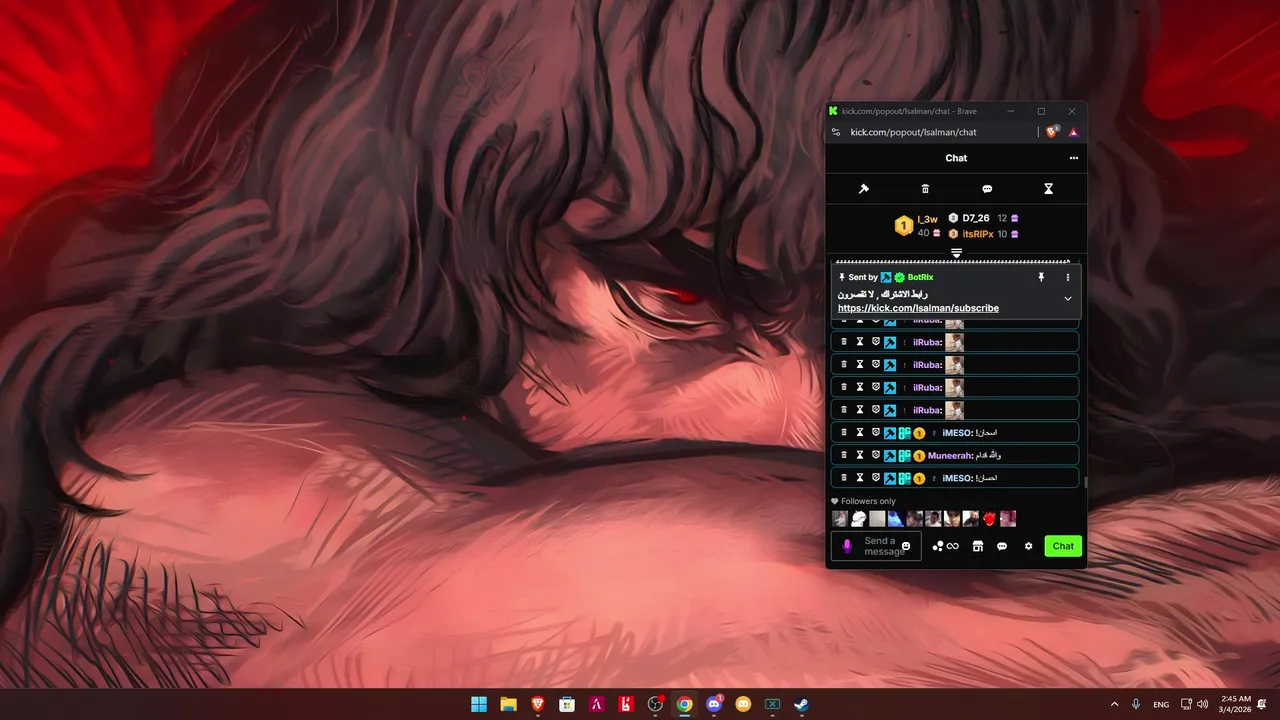Open Discord from taskbar
Image resolution: width=1280 pixels, height=720 pixels.
(714, 704)
